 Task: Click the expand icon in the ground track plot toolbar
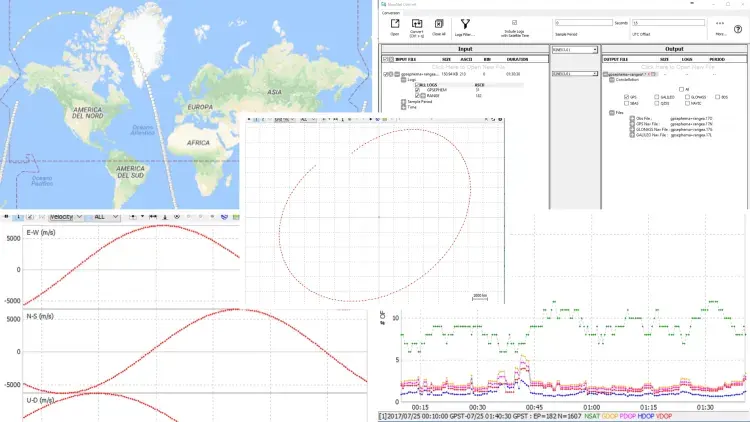[x=486, y=119]
